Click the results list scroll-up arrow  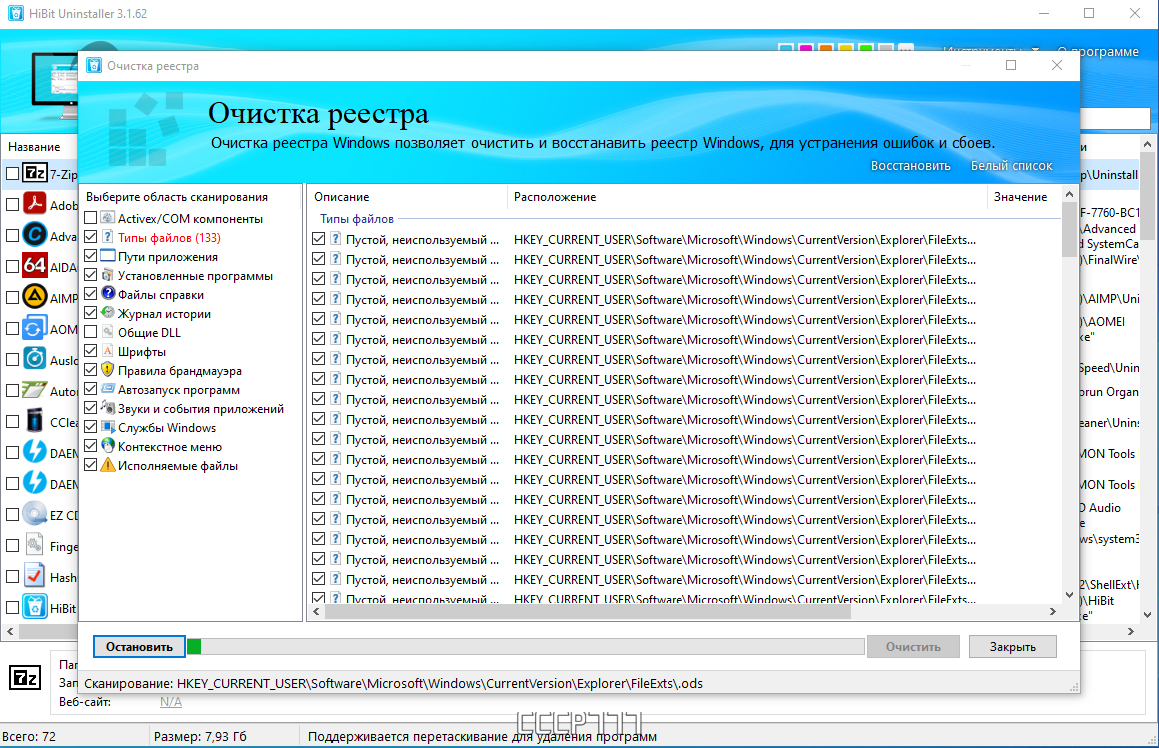coord(1069,194)
